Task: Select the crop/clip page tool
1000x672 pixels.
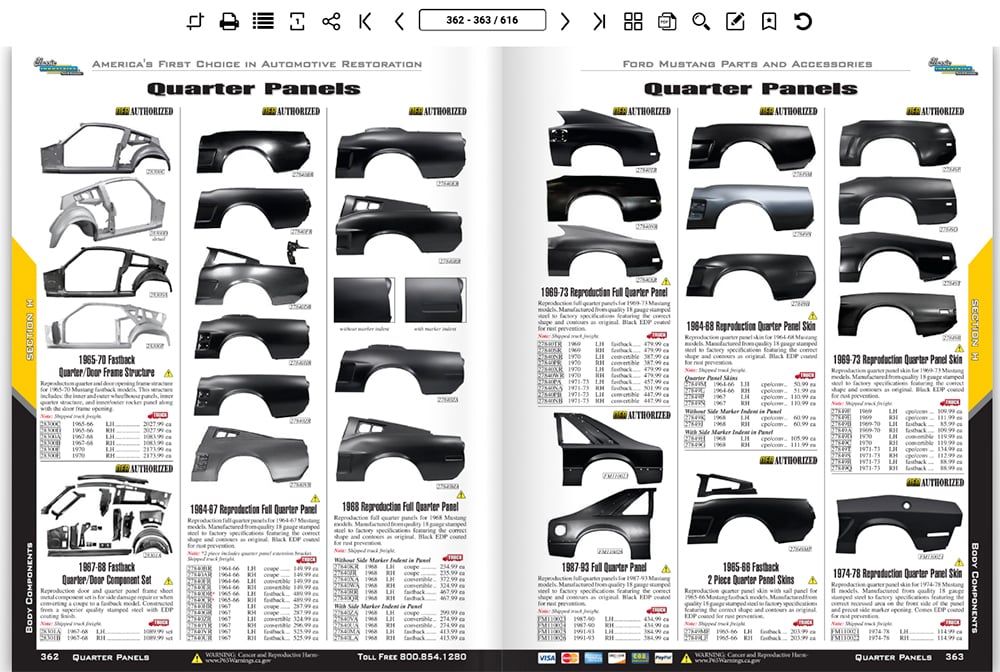Action: point(195,21)
